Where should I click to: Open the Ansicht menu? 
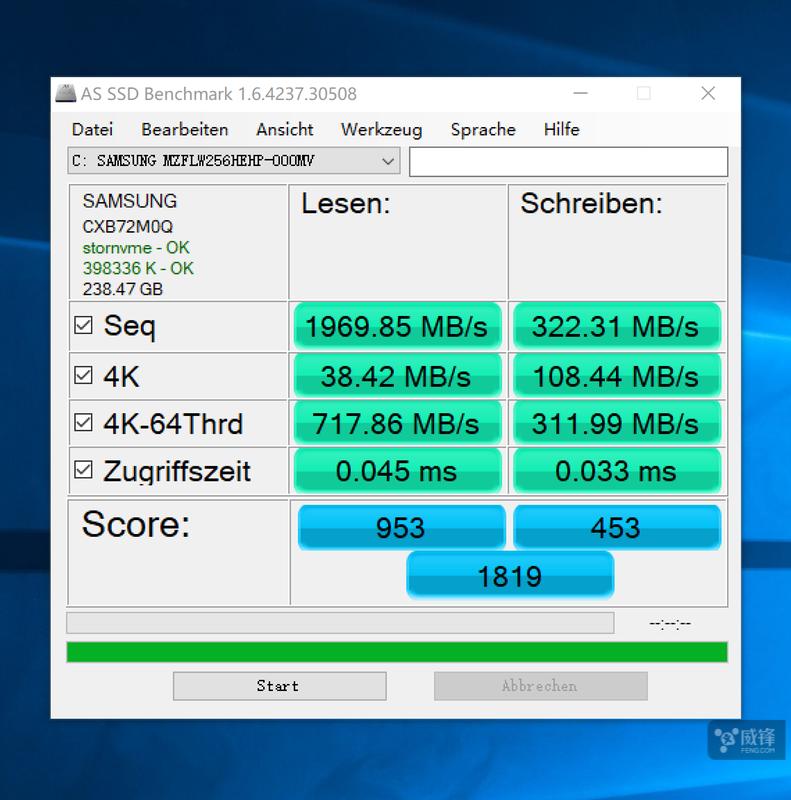[x=285, y=130]
